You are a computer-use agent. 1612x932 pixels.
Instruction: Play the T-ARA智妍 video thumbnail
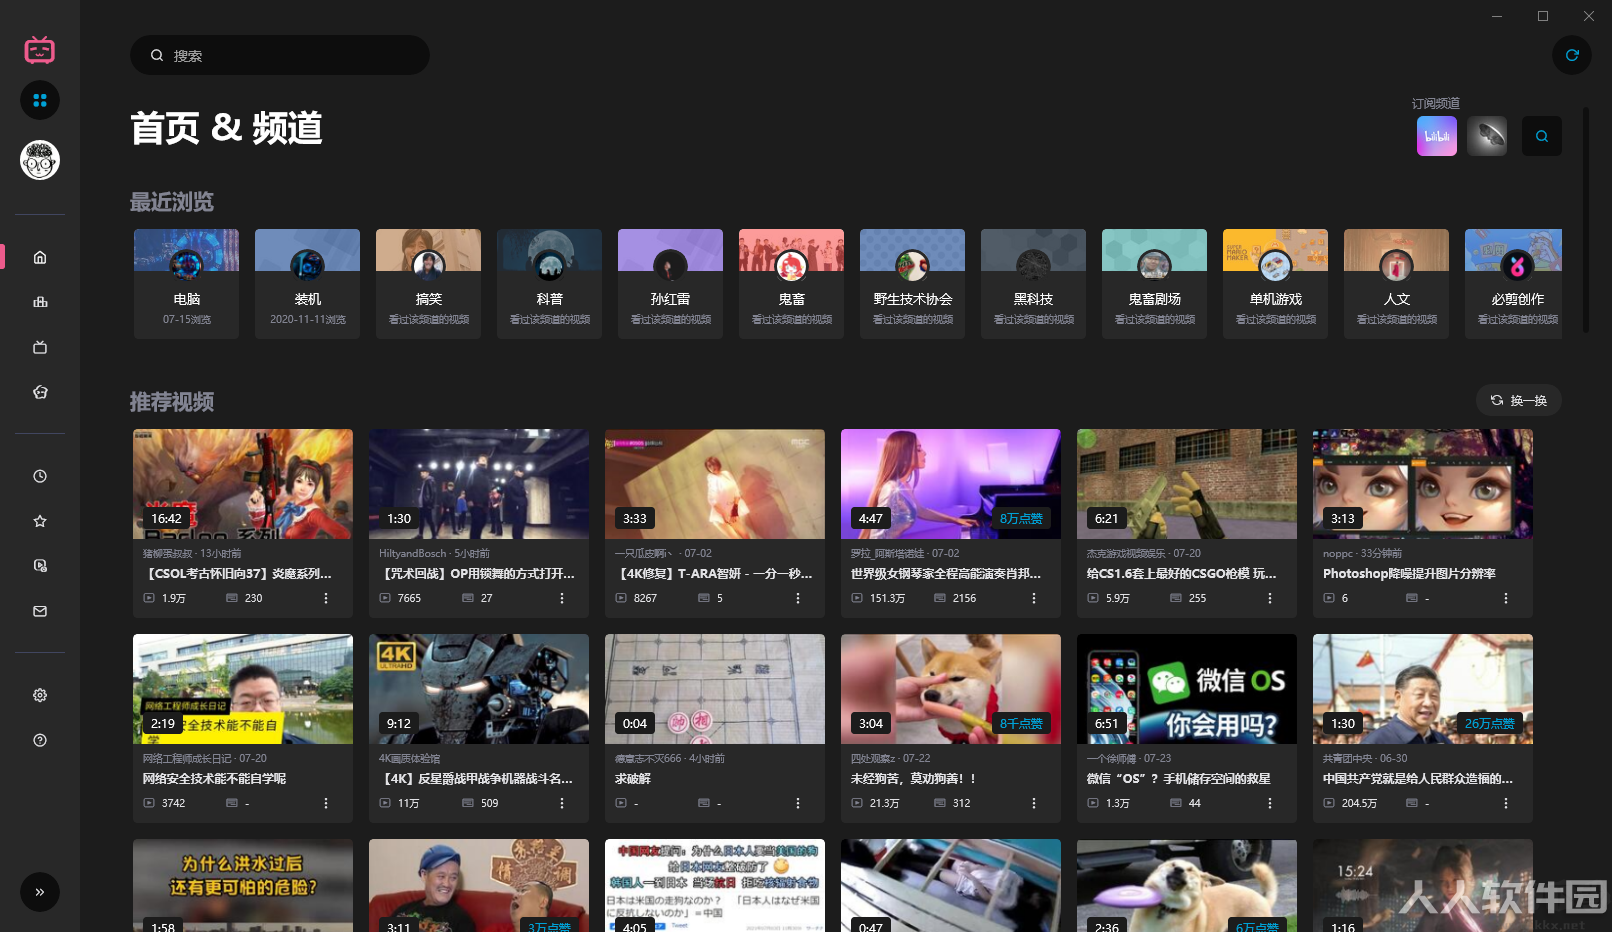point(715,484)
